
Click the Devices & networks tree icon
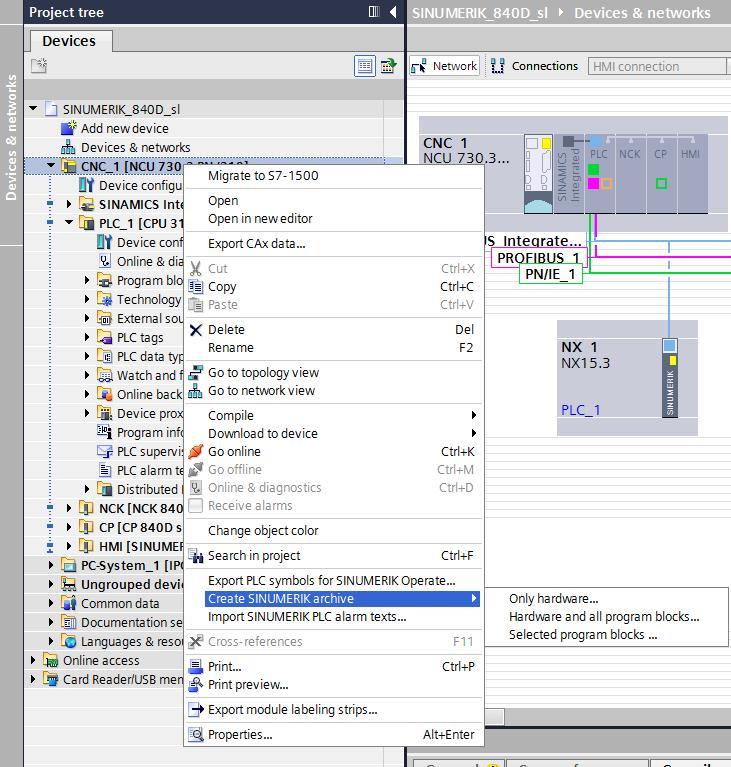(x=68, y=147)
